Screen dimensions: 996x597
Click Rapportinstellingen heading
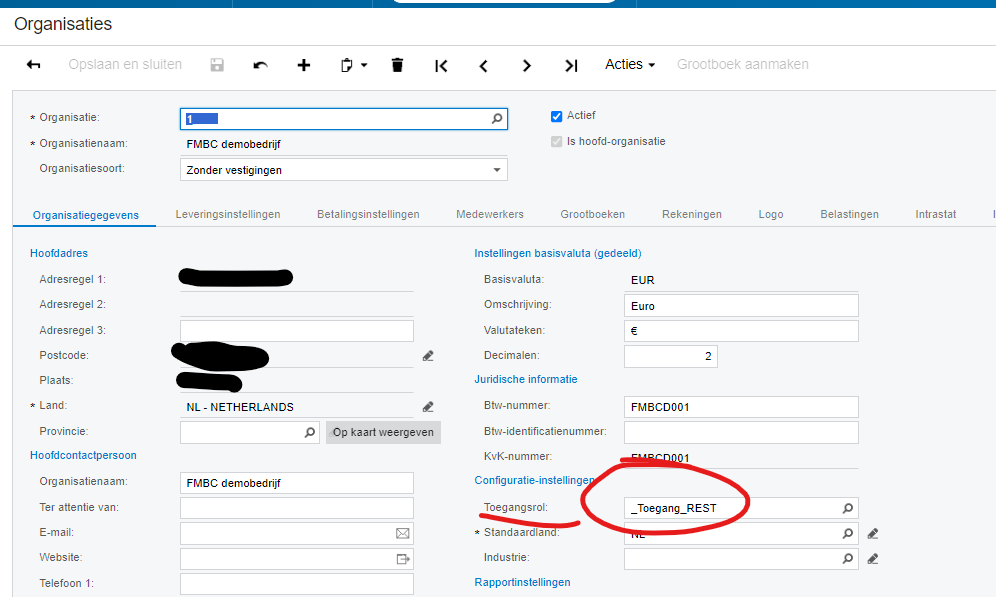pos(522,582)
